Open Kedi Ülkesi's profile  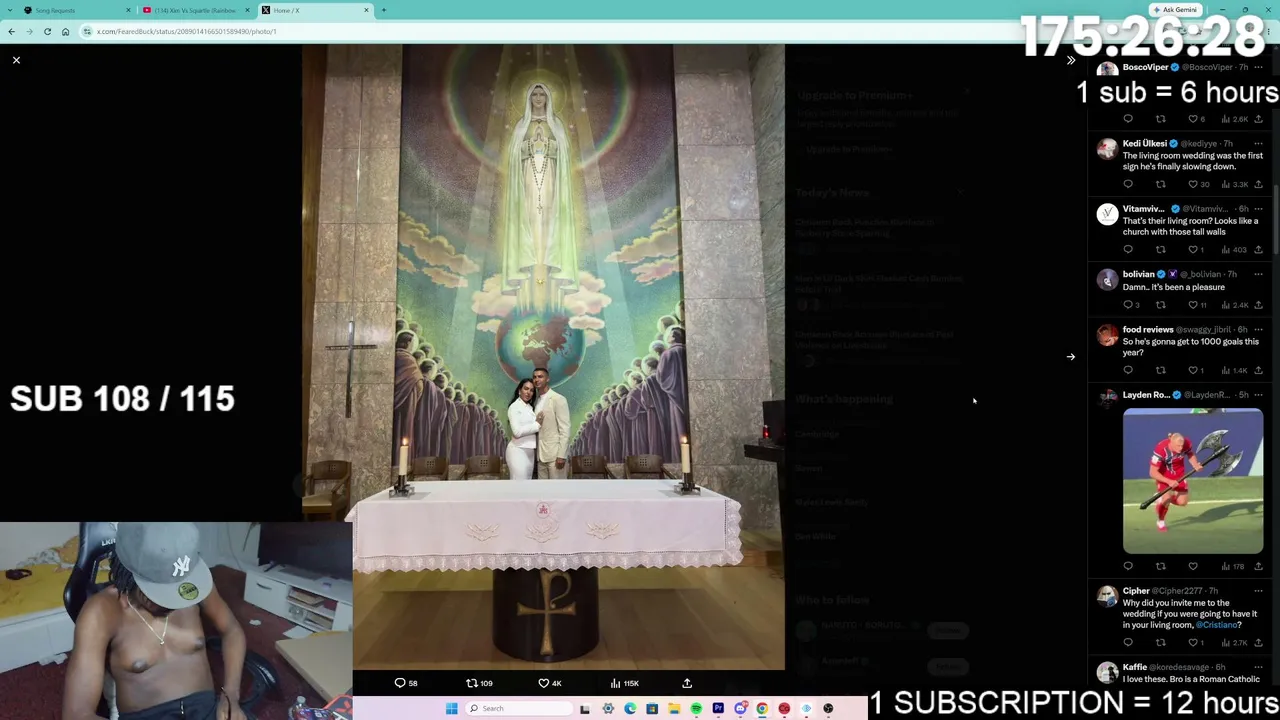pos(1145,143)
